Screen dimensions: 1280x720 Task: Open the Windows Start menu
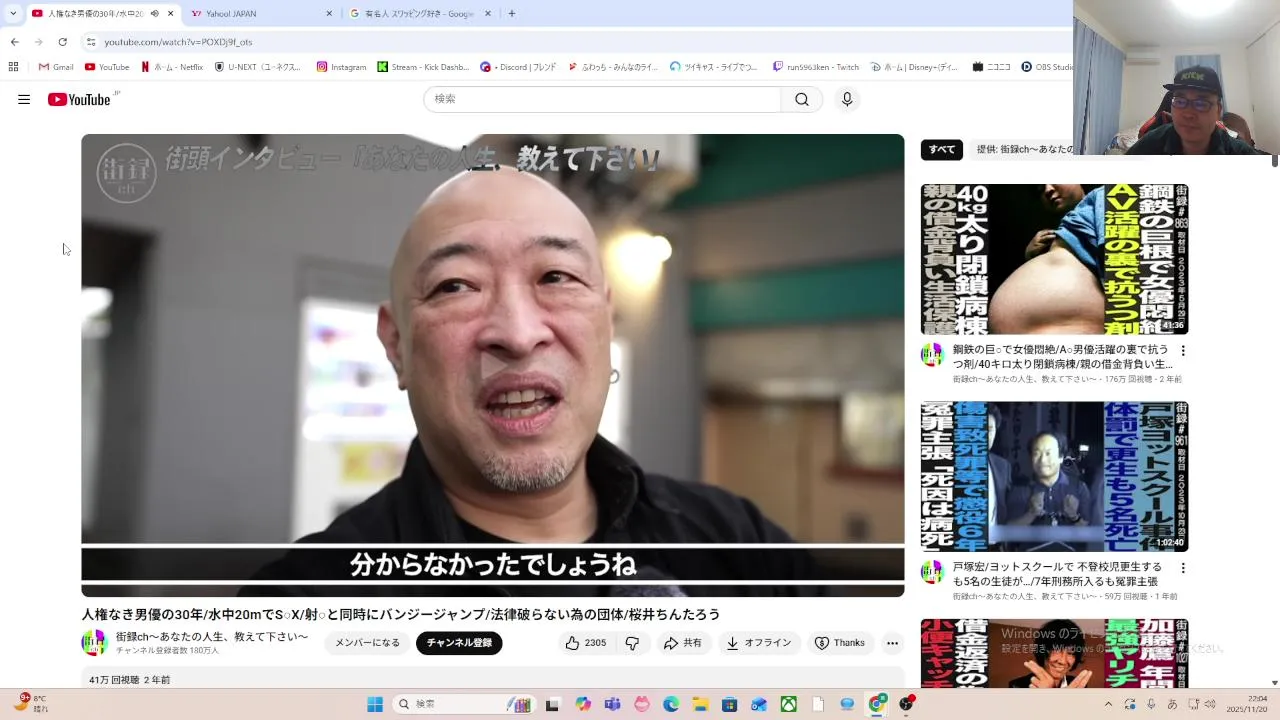375,704
